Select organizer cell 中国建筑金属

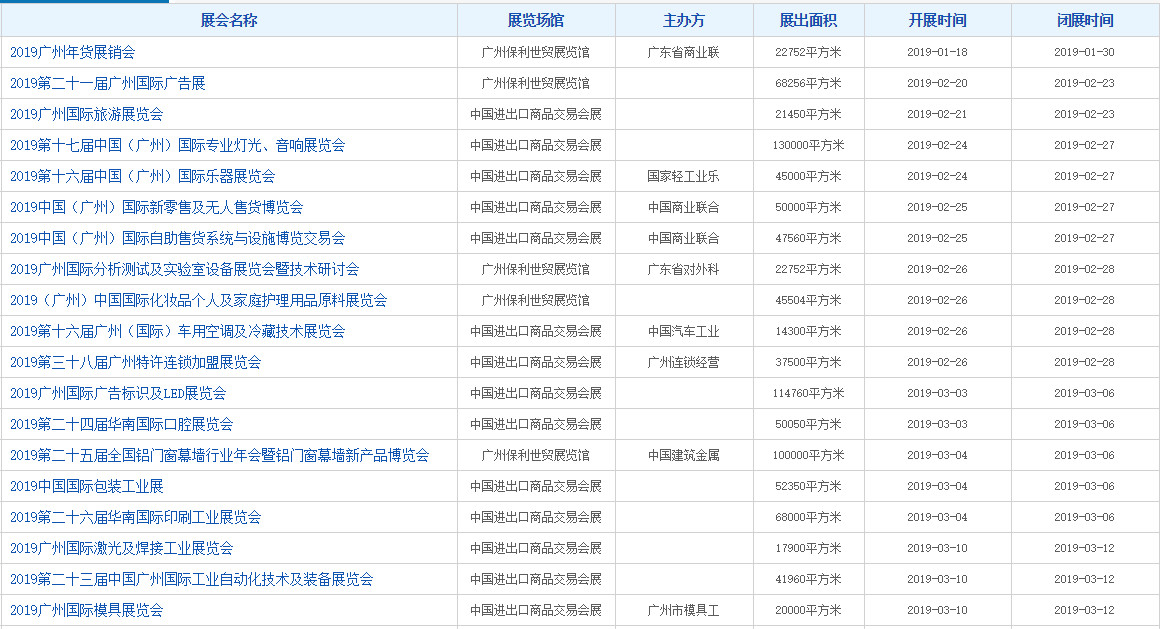pyautogui.click(x=684, y=455)
